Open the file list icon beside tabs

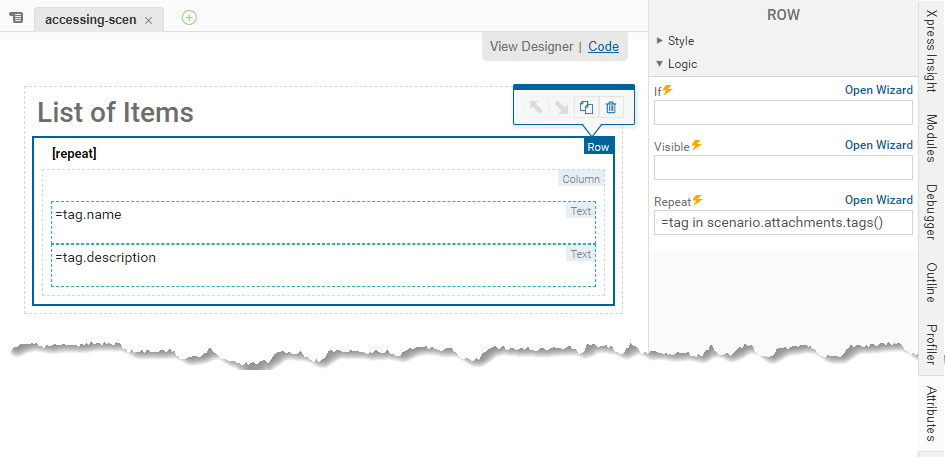[16, 19]
